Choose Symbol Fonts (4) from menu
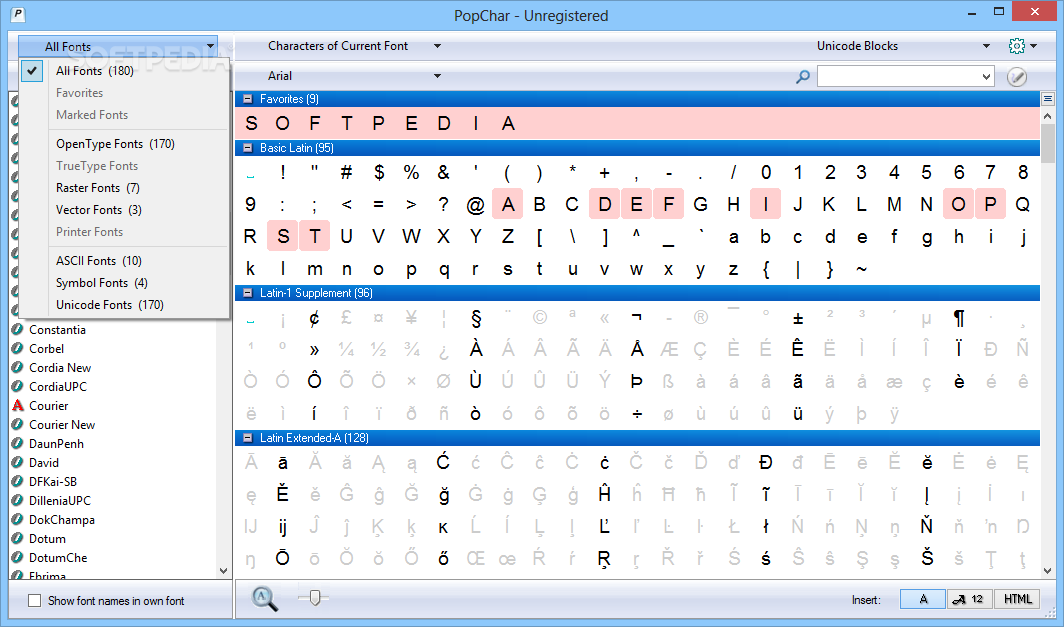Screen dimensions: 1064x627 tap(125, 283)
